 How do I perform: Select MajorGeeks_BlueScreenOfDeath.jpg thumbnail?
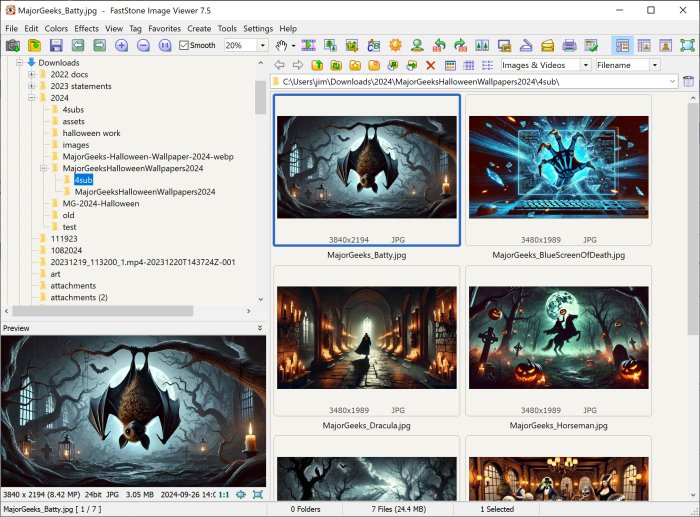click(558, 170)
